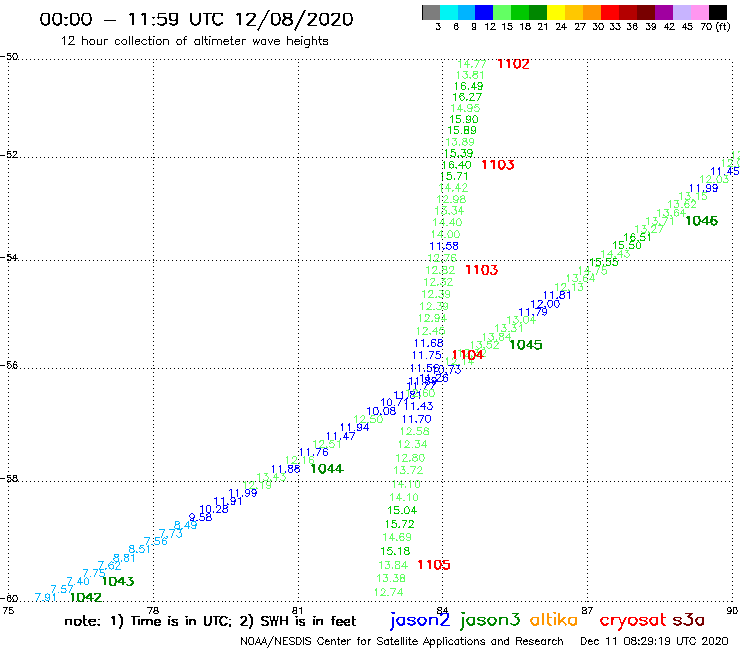Select the jason2 satellite label
Viewport: 740px width, 650px height.
pos(420,620)
